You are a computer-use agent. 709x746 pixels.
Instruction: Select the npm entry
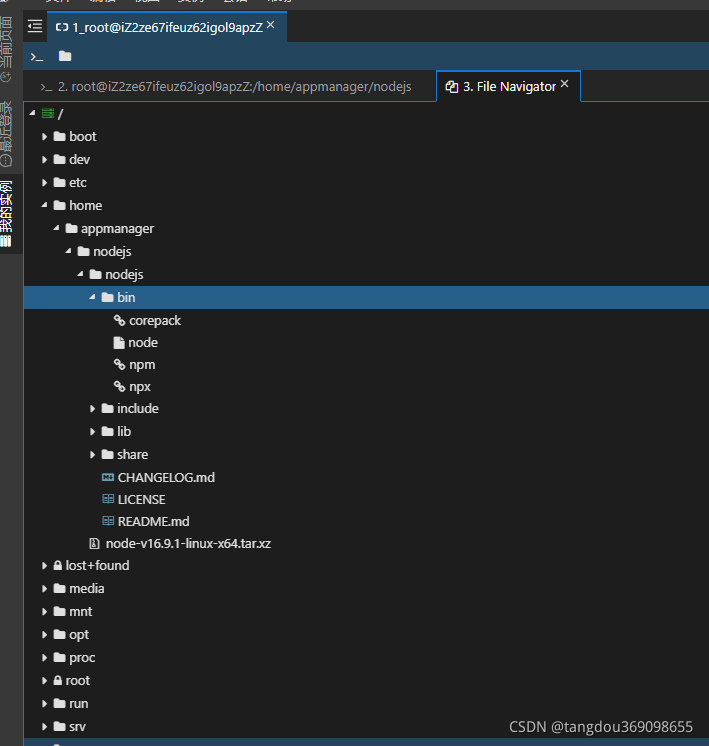[142, 365]
